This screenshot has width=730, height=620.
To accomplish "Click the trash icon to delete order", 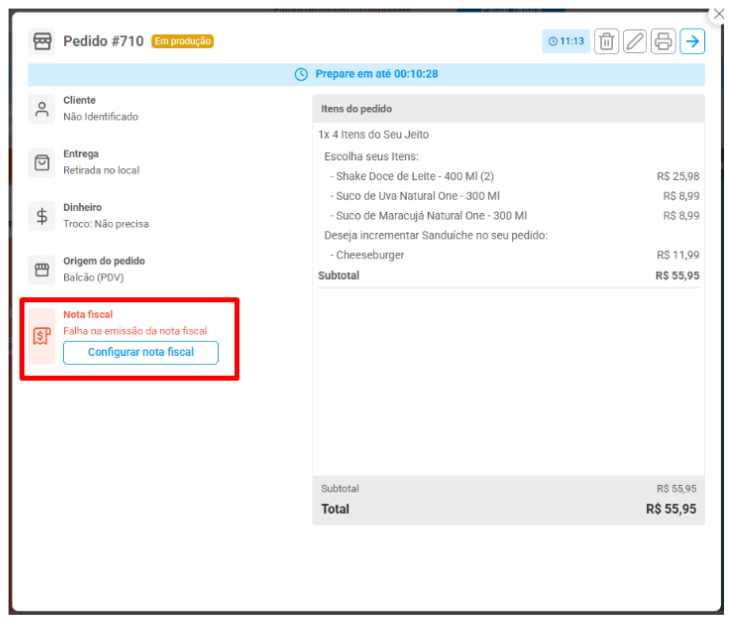I will [606, 41].
